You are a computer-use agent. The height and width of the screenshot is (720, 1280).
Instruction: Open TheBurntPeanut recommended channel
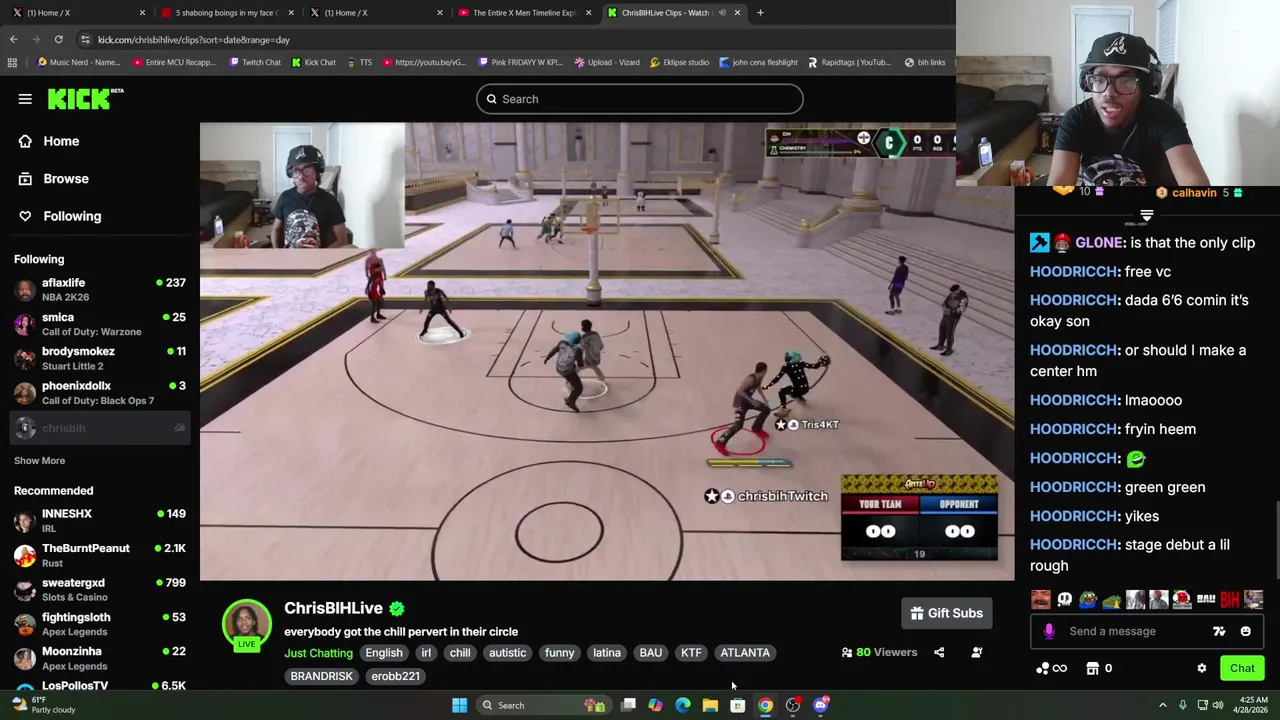coord(100,555)
